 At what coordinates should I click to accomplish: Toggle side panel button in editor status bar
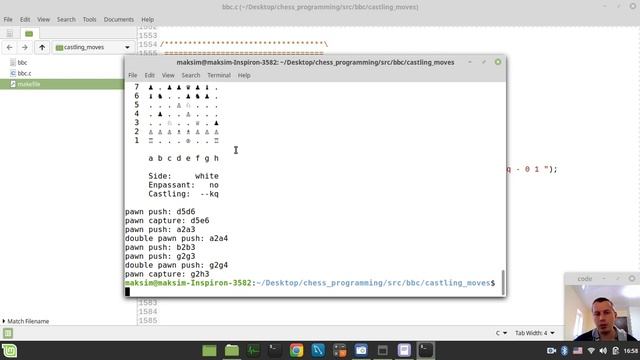pos(8,333)
